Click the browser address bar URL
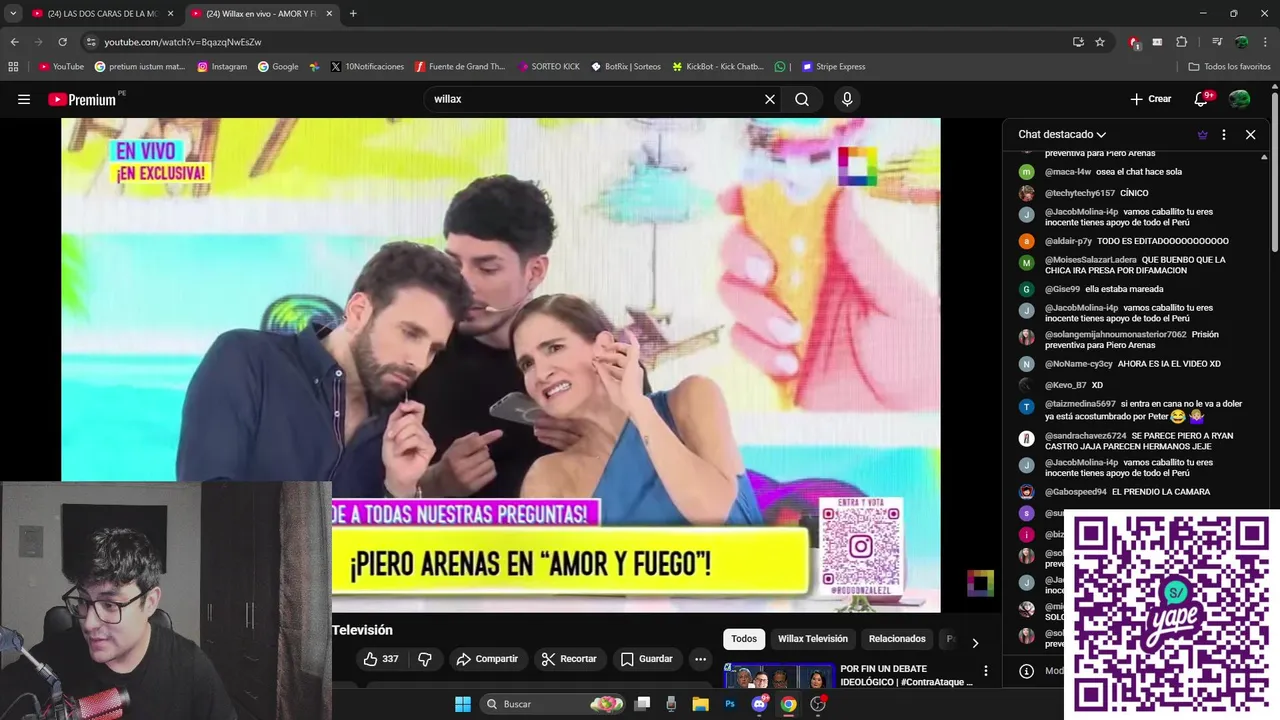 (183, 42)
